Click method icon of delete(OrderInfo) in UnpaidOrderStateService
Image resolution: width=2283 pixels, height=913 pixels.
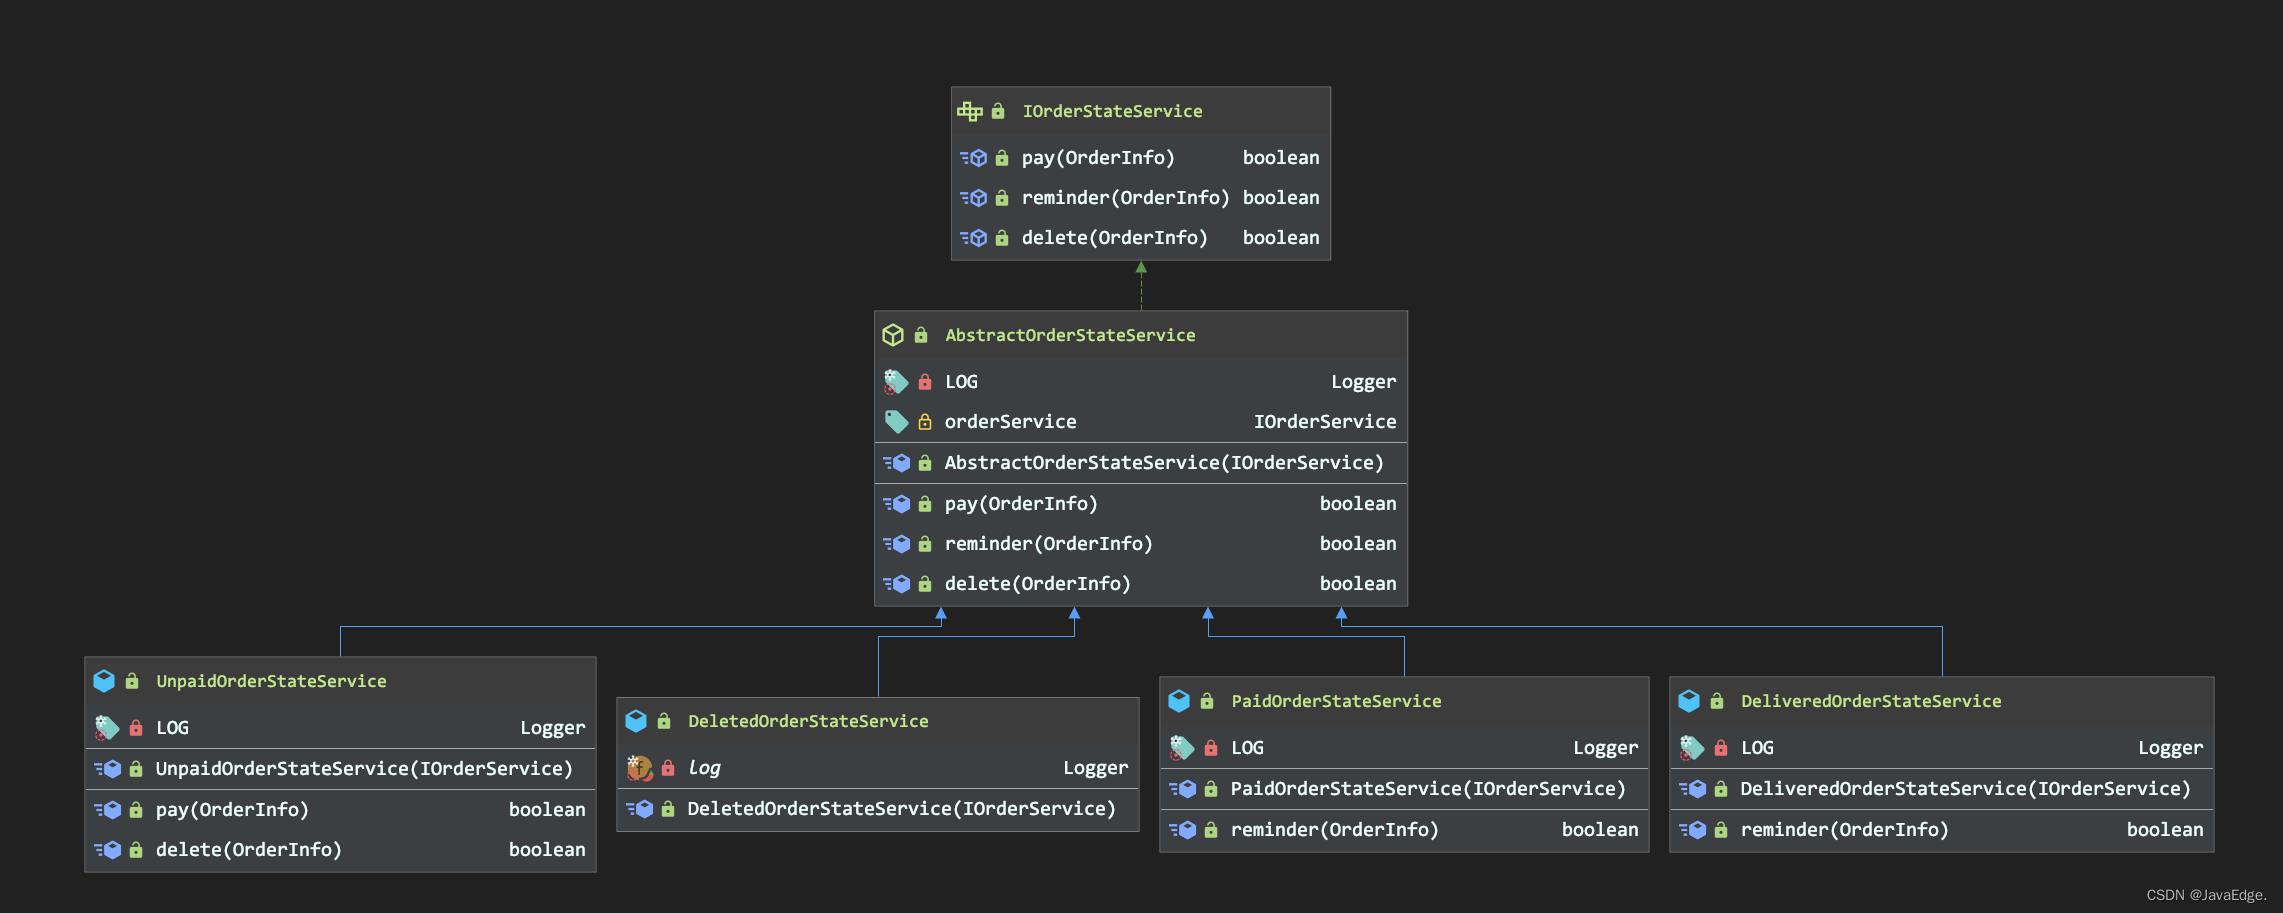tap(108, 850)
